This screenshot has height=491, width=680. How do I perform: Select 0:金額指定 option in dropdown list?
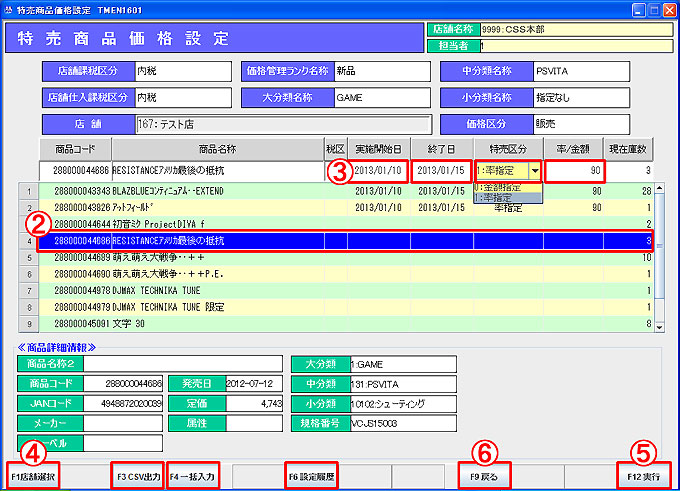pyautogui.click(x=507, y=187)
